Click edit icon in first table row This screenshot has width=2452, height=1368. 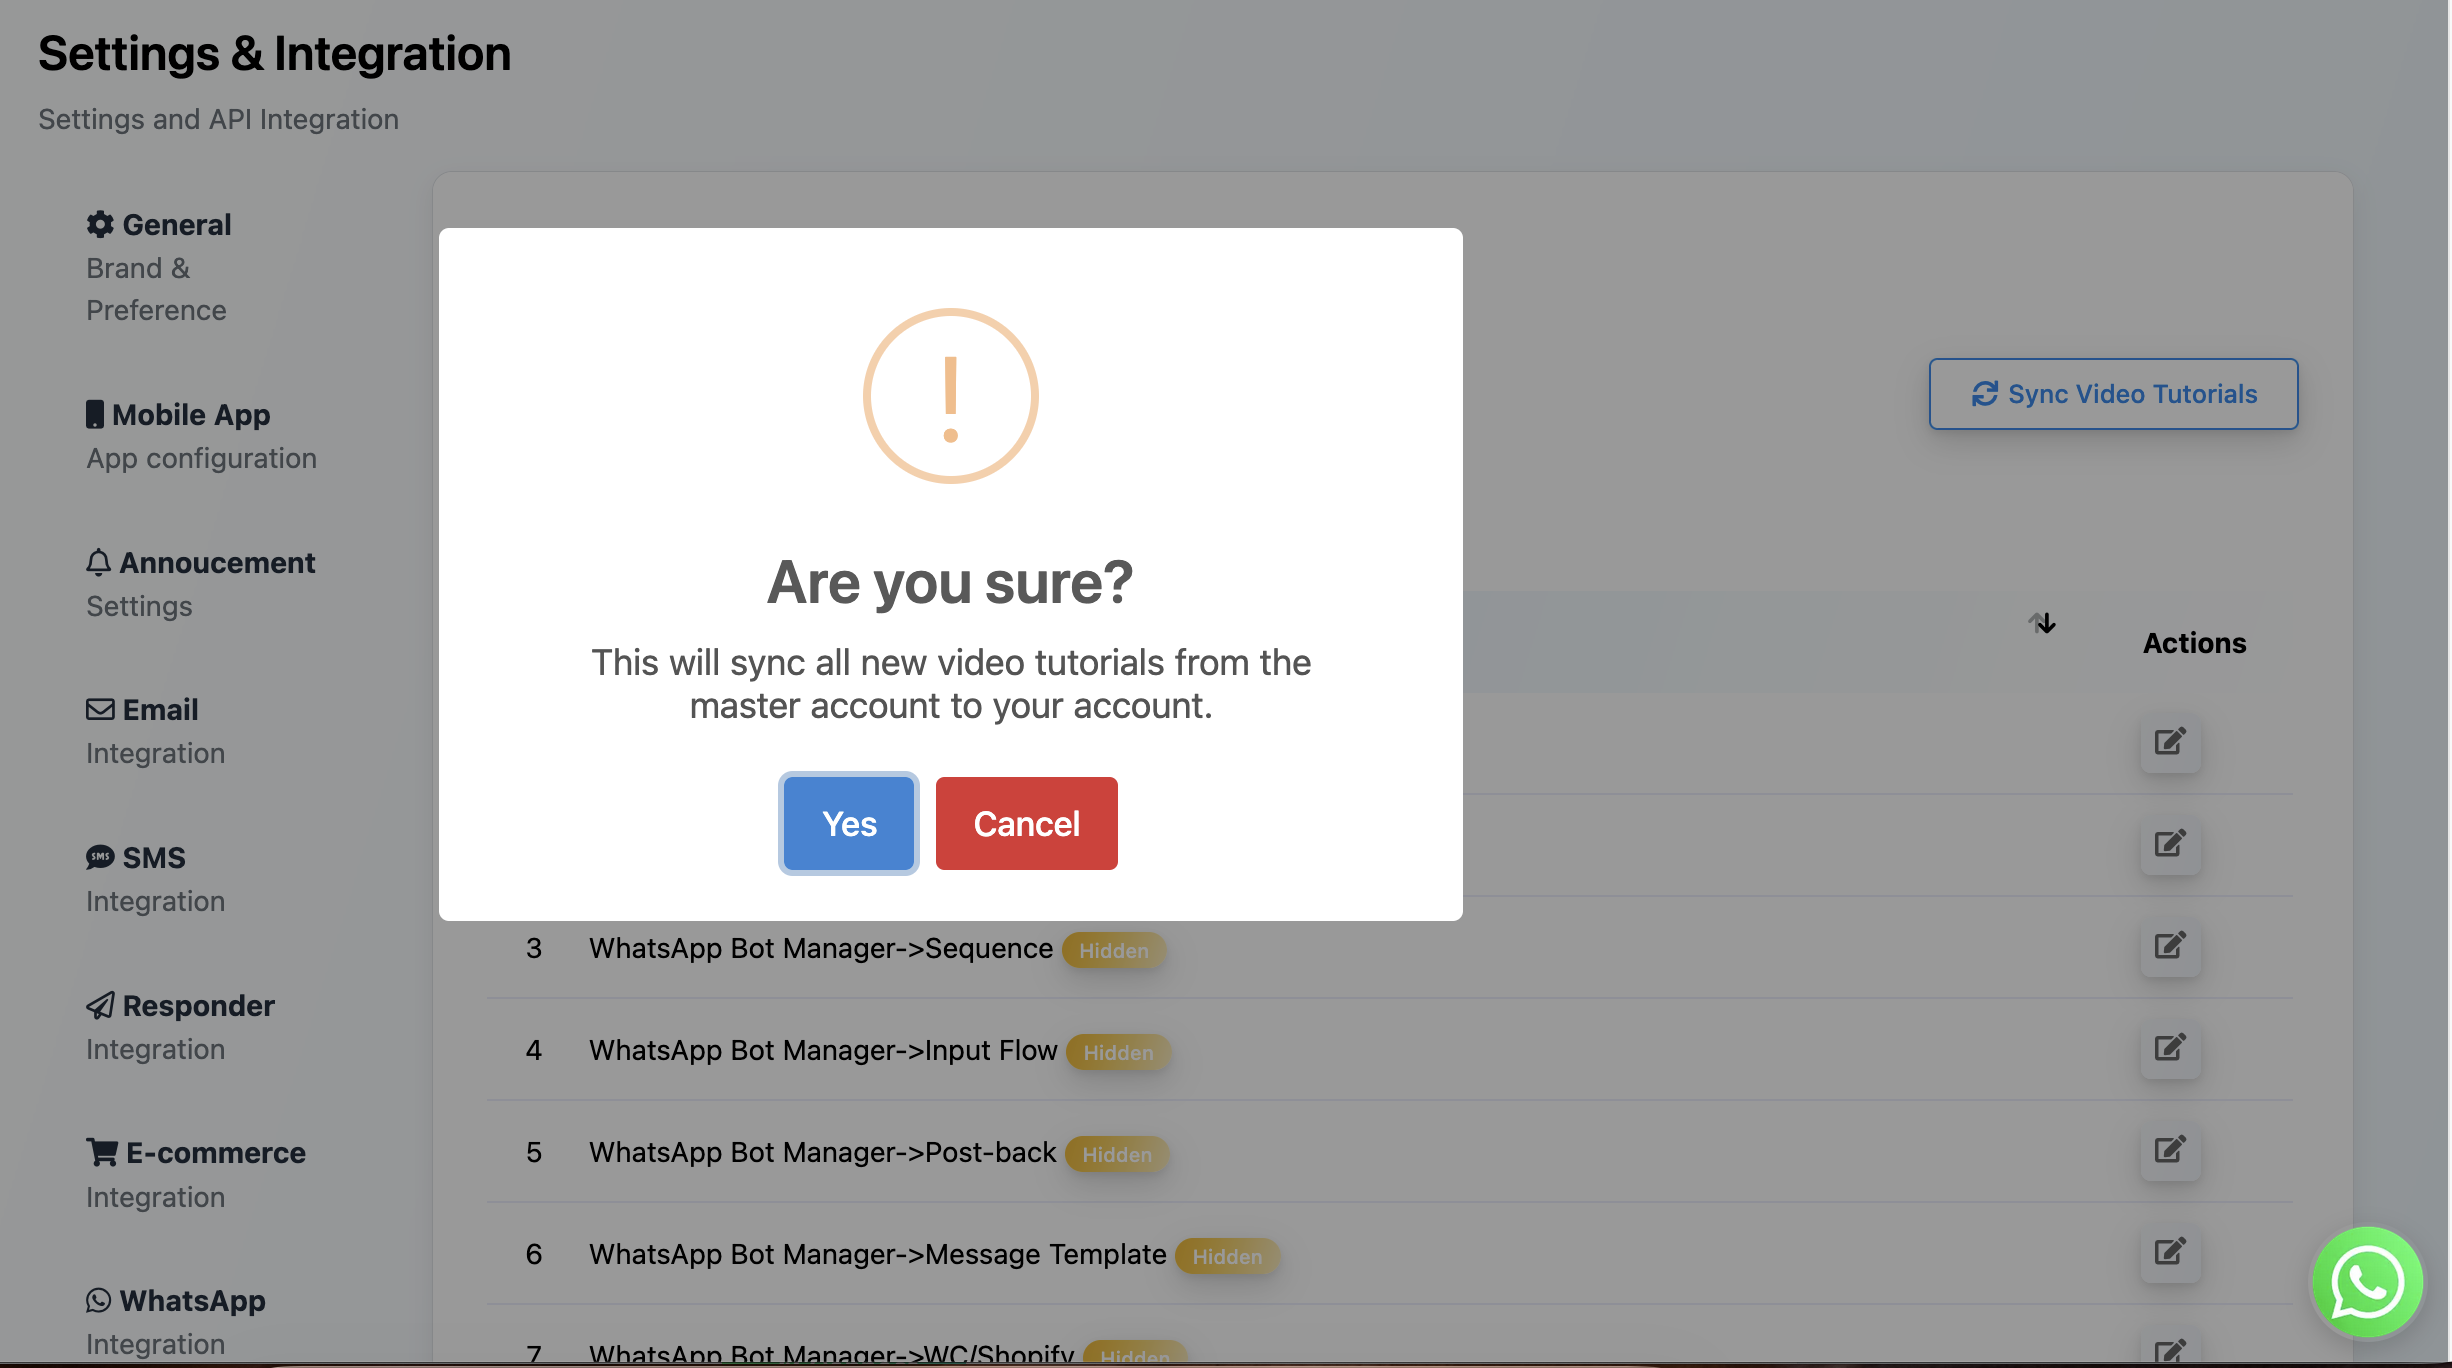pyautogui.click(x=2169, y=742)
